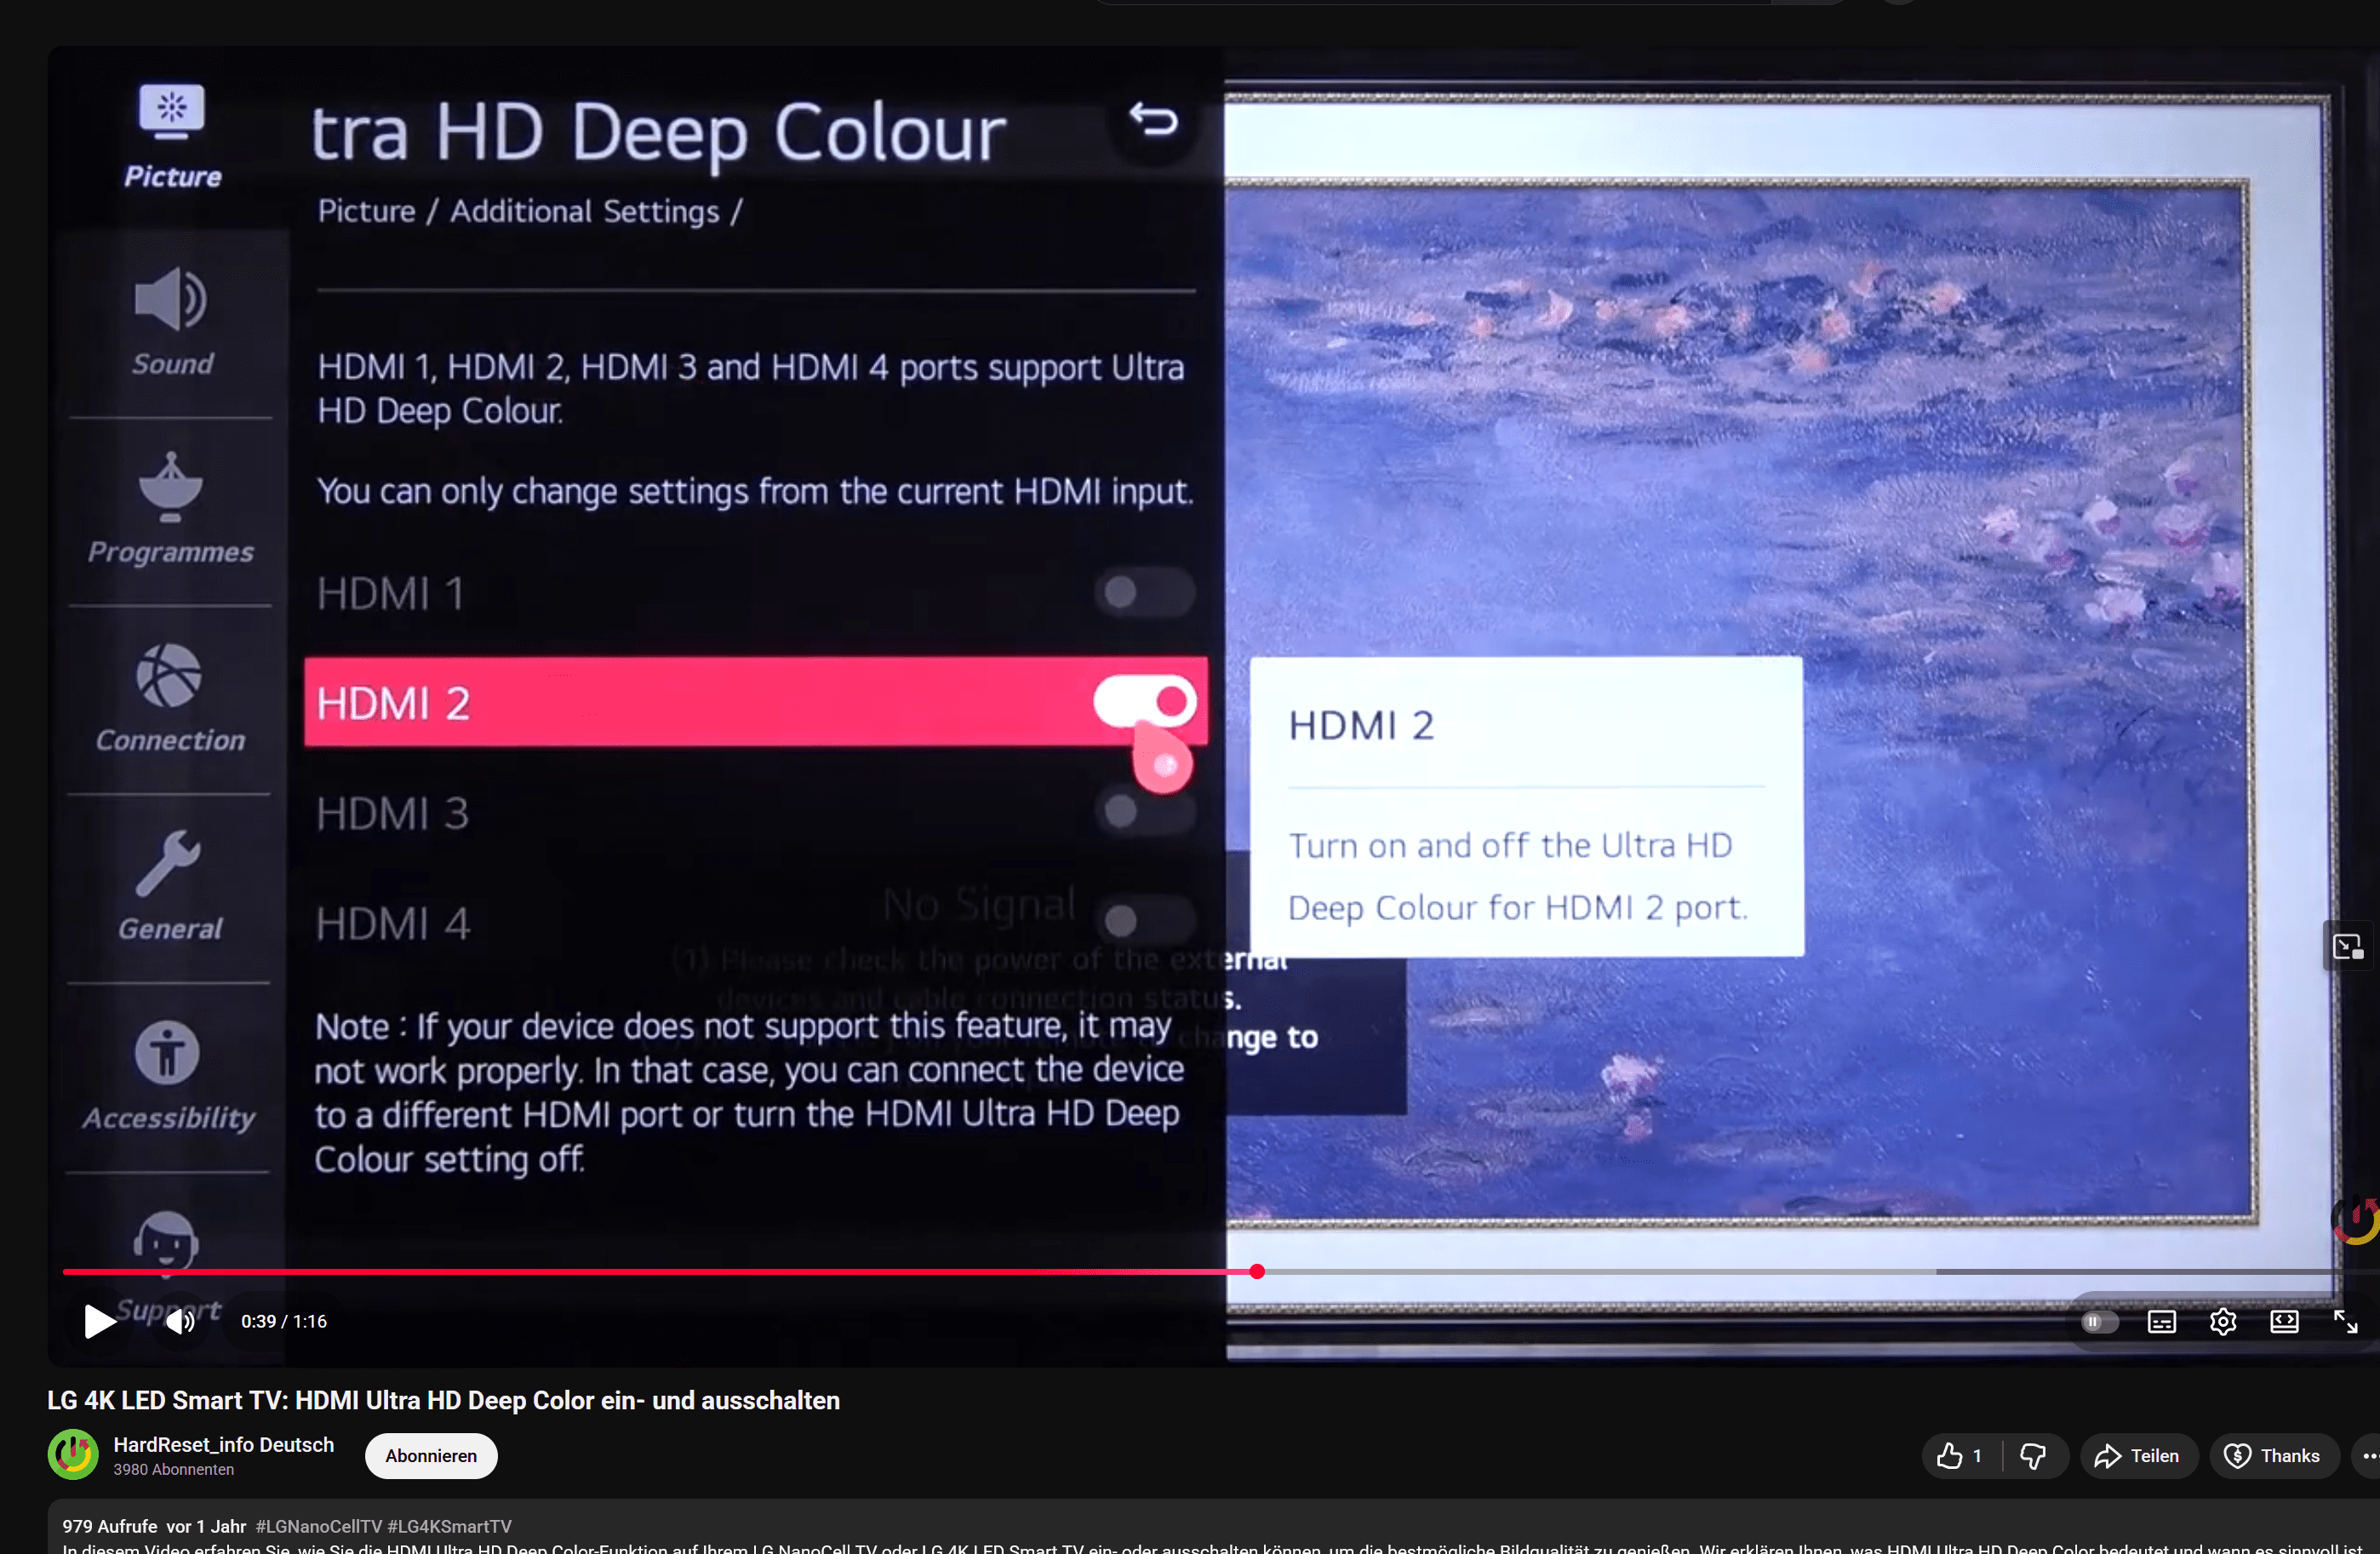Screen dimensions: 2380x1554
Task: Mute the video volume
Action: [180, 1321]
